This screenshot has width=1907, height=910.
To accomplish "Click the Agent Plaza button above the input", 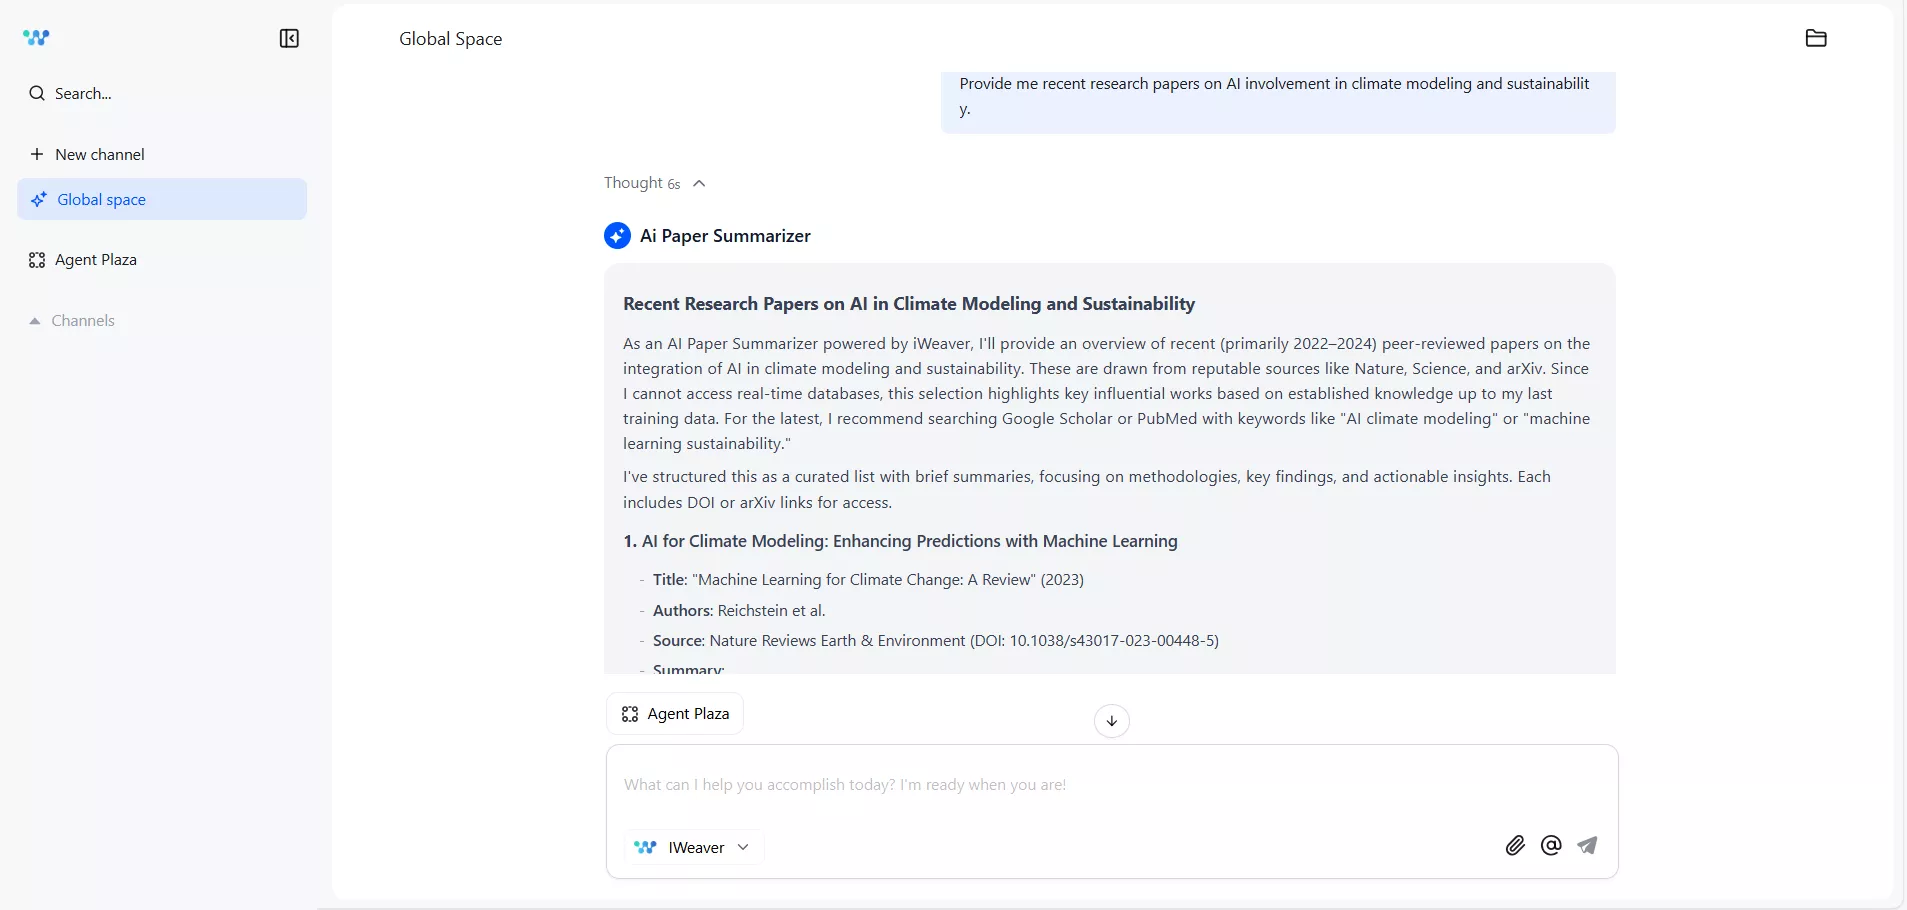I will pyautogui.click(x=675, y=713).
